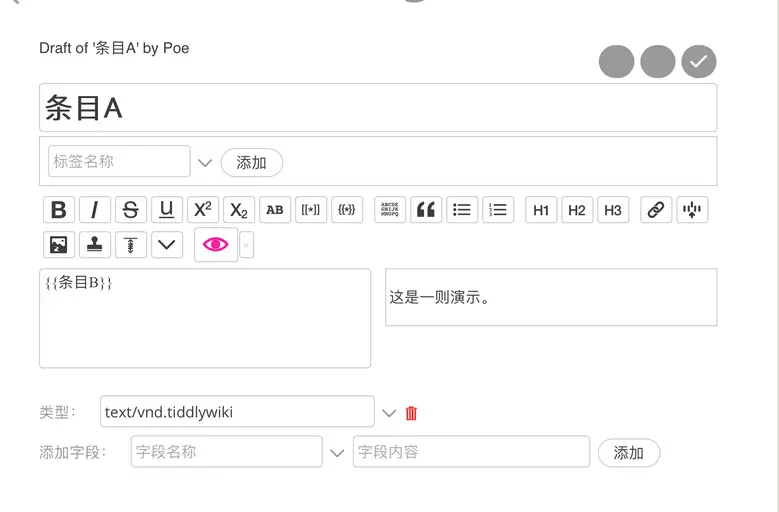Apply italic formatting to text
Image resolution: width=779 pixels, height=512 pixels.
click(x=94, y=210)
